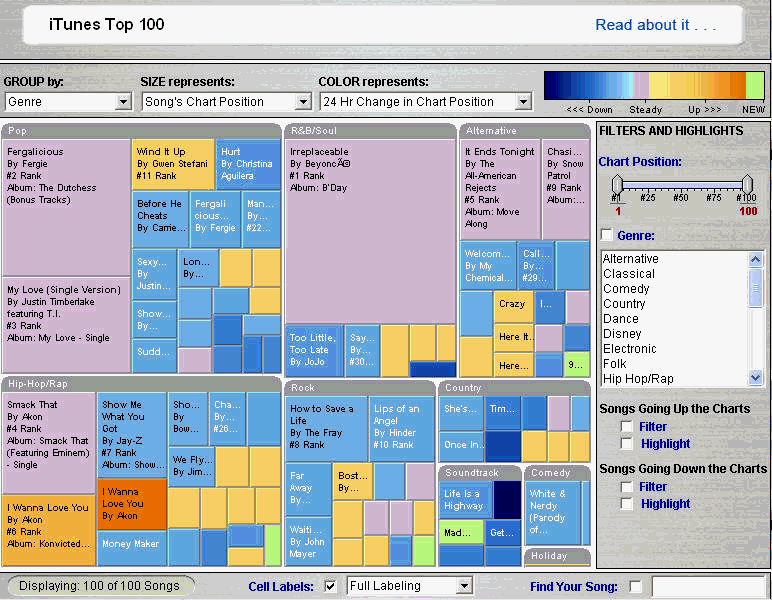Screen dimensions: 772x600
Task: Click the Find Your Song text field
Action: (x=707, y=586)
